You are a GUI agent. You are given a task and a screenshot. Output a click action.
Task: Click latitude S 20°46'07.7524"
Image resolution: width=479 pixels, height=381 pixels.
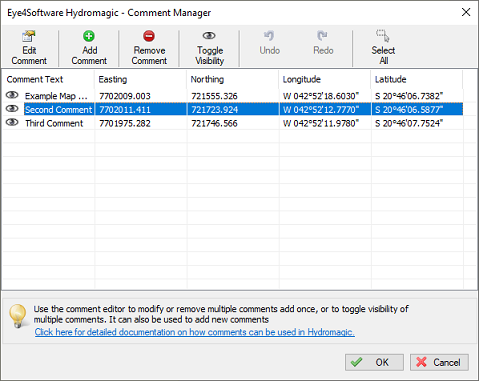pos(409,123)
